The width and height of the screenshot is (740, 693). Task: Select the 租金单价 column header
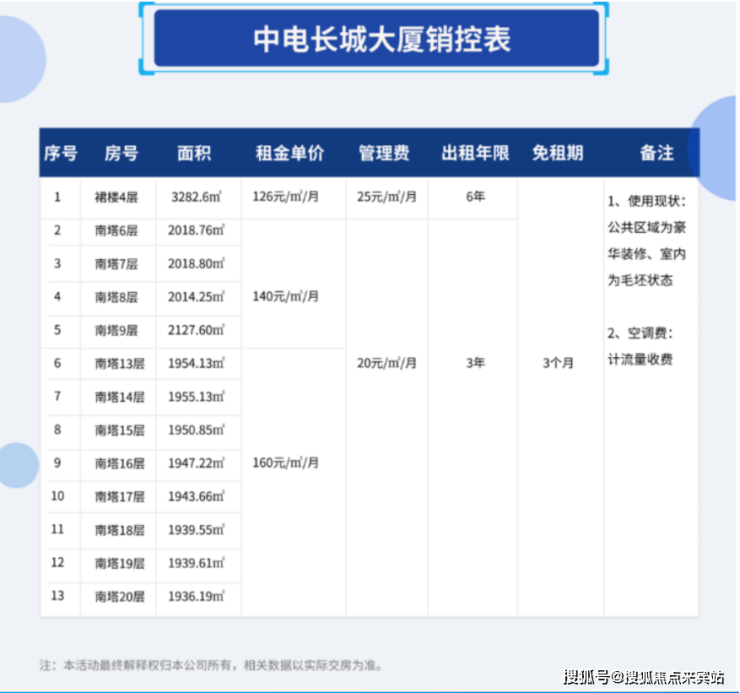[290, 153]
